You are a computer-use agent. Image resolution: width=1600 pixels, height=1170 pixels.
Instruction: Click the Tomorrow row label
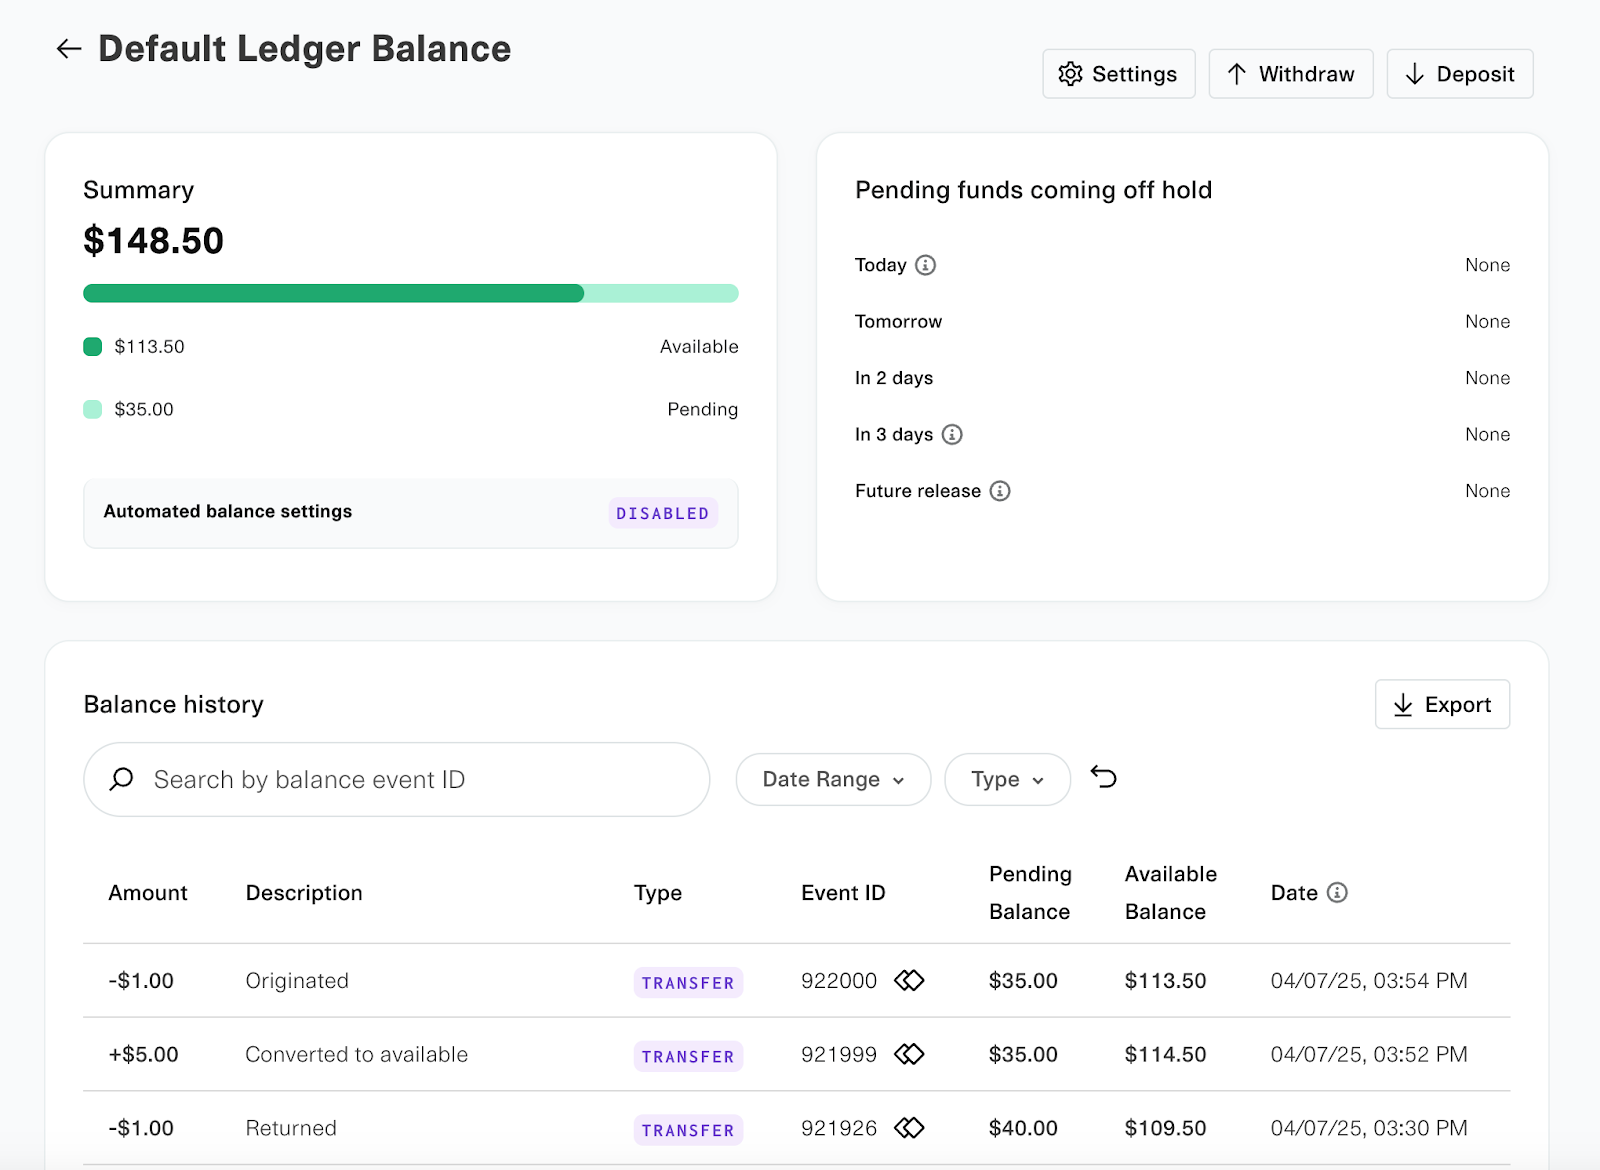click(898, 321)
